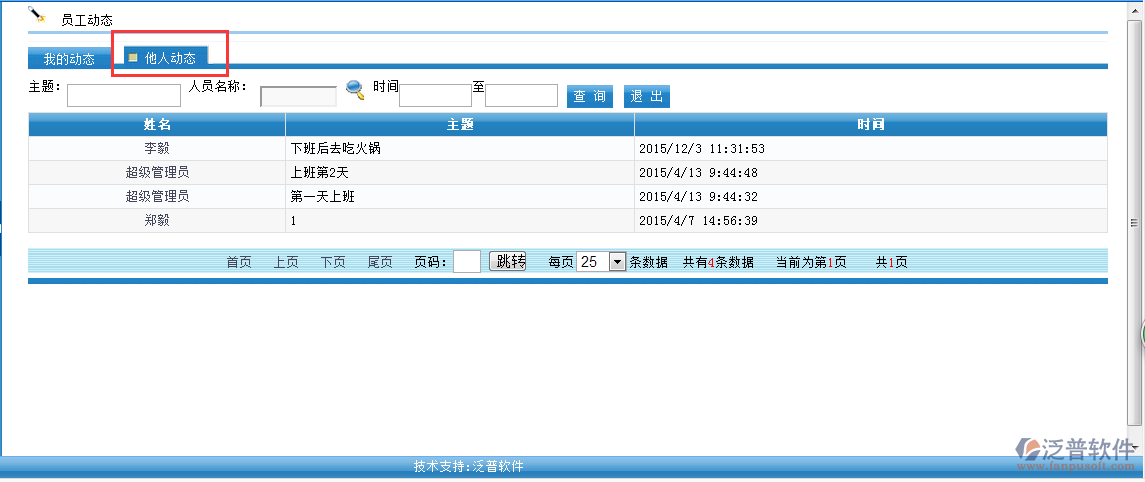Open the 每页 25 rows dropdown
1145x482 pixels.
[616, 262]
